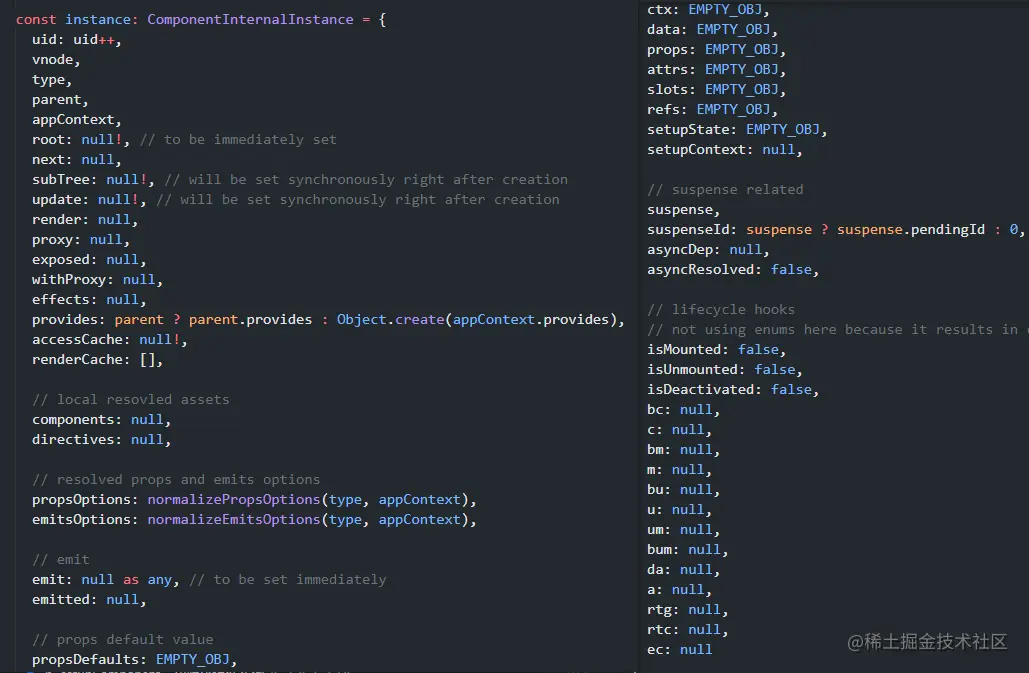Click 'normalizePropsOptions' function call
1029x673 pixels.
[234, 500]
